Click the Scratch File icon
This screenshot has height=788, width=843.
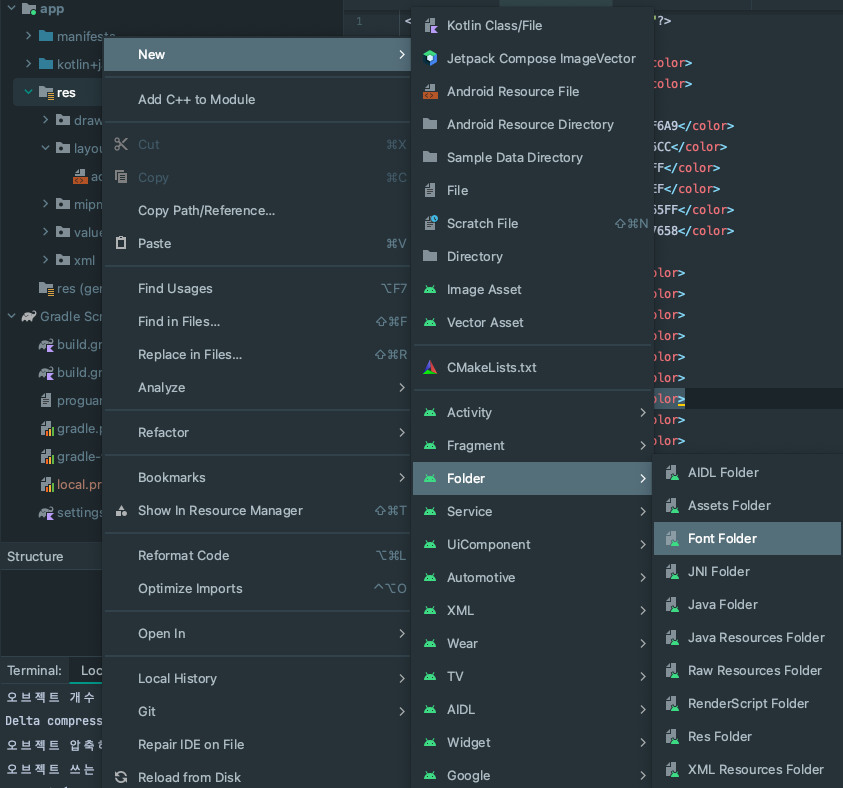(431, 223)
